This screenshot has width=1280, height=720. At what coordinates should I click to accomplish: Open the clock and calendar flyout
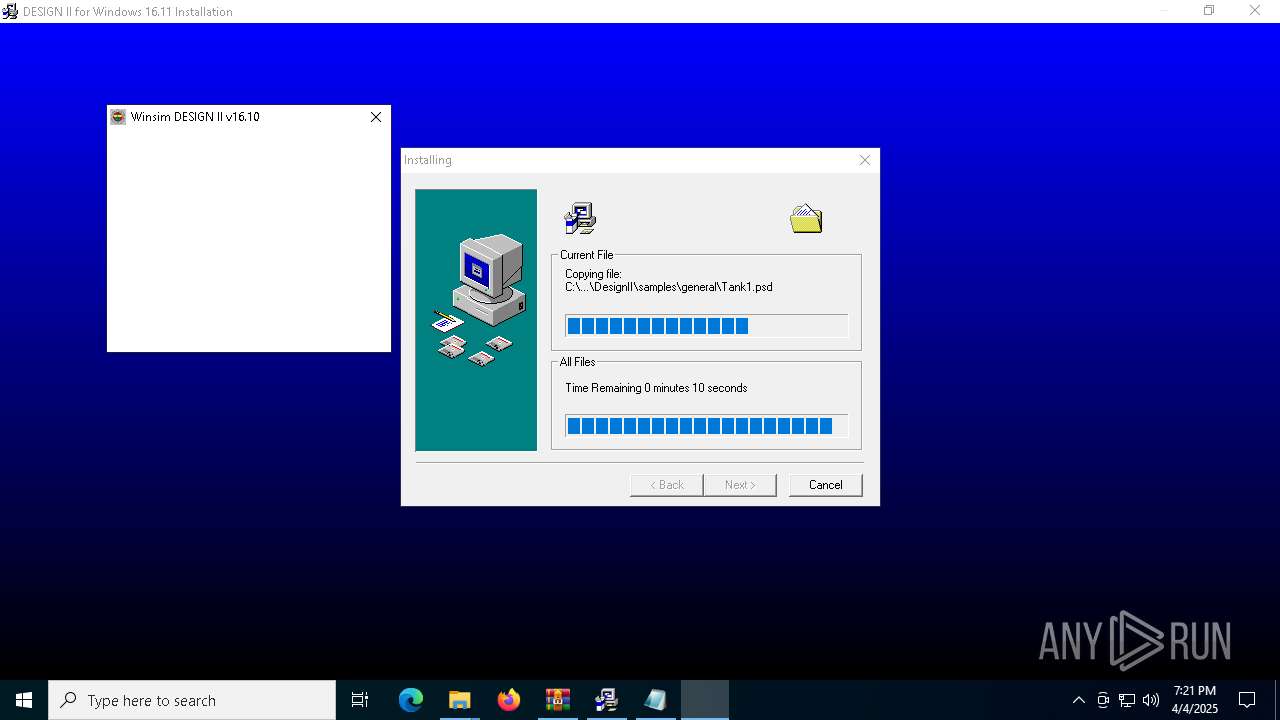click(x=1195, y=700)
